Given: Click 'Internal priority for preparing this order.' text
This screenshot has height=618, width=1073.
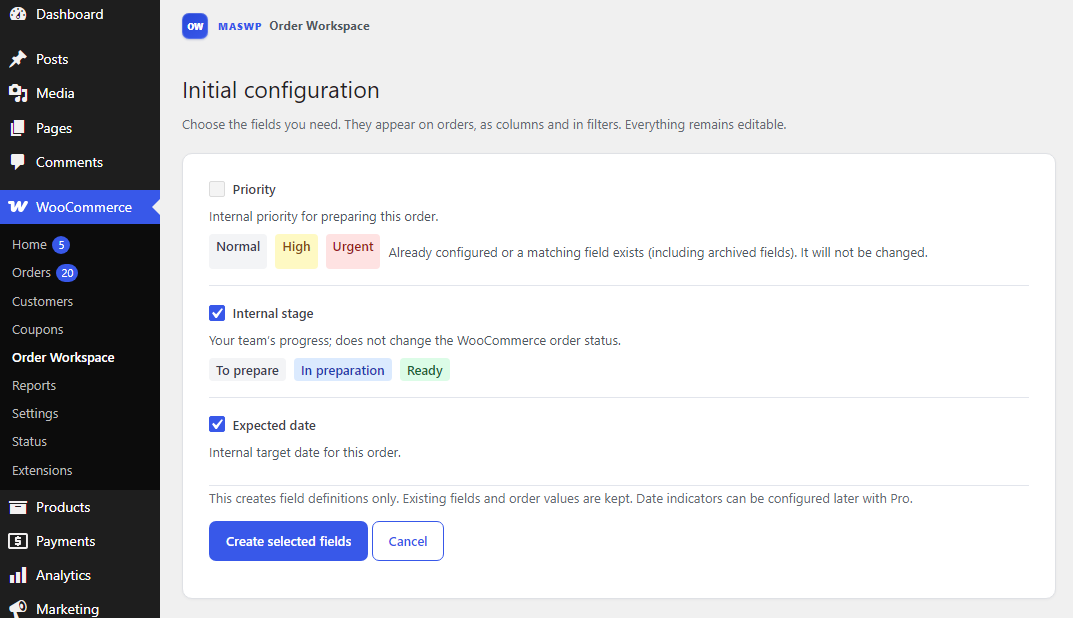Looking at the screenshot, I should pos(324,216).
